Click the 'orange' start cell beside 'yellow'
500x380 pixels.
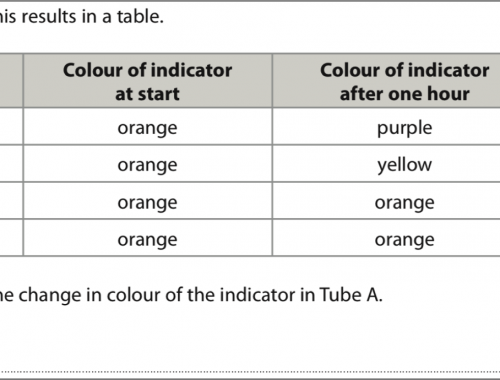[x=148, y=163]
